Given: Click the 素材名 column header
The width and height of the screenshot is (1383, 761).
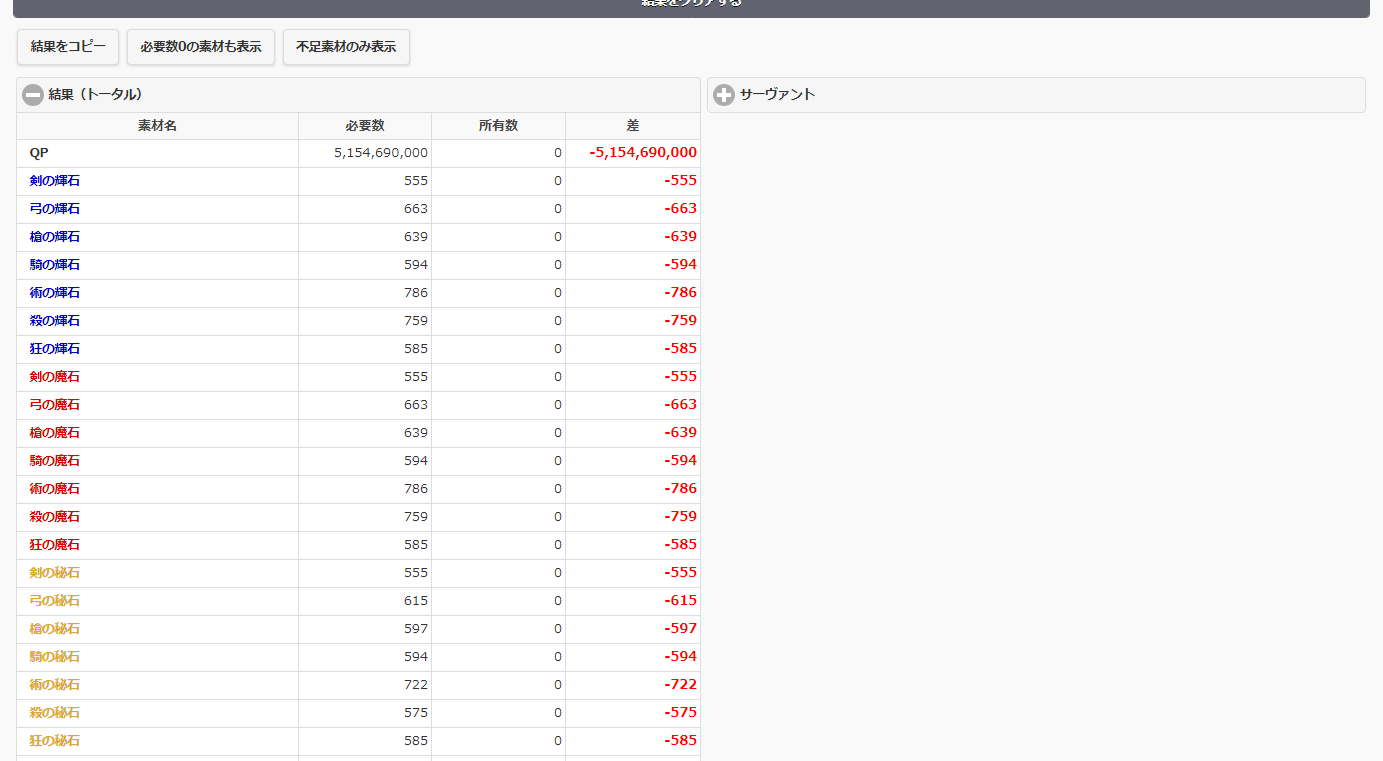Looking at the screenshot, I should (x=157, y=126).
